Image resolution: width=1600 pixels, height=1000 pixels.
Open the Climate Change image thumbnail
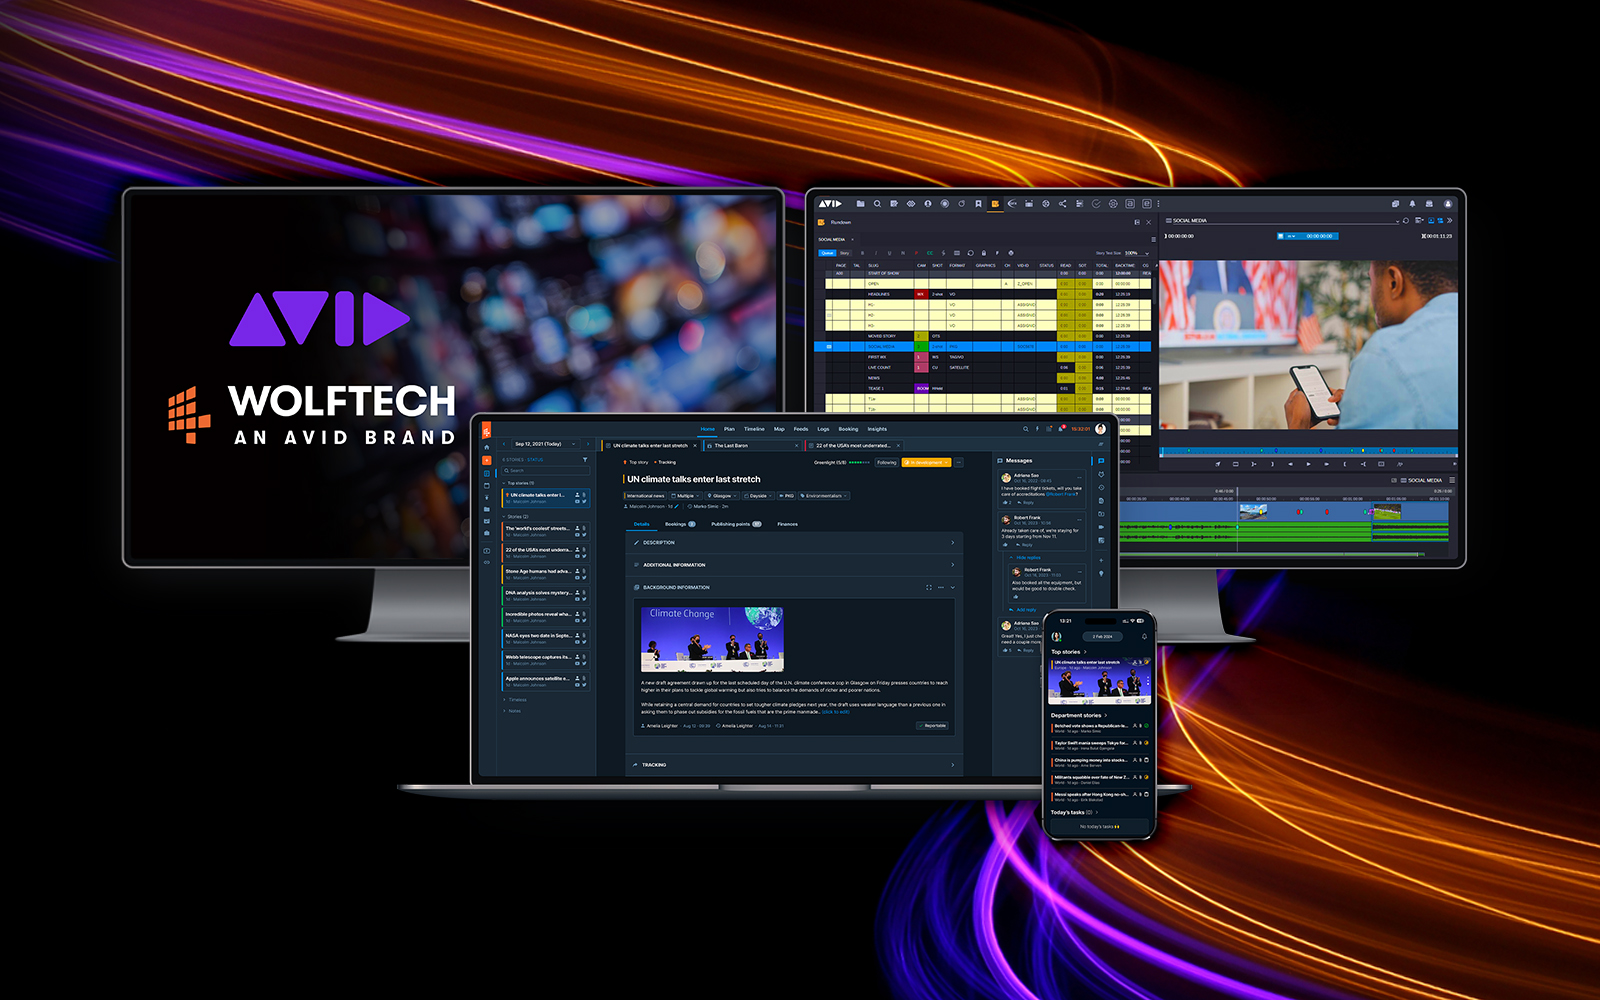(x=712, y=639)
